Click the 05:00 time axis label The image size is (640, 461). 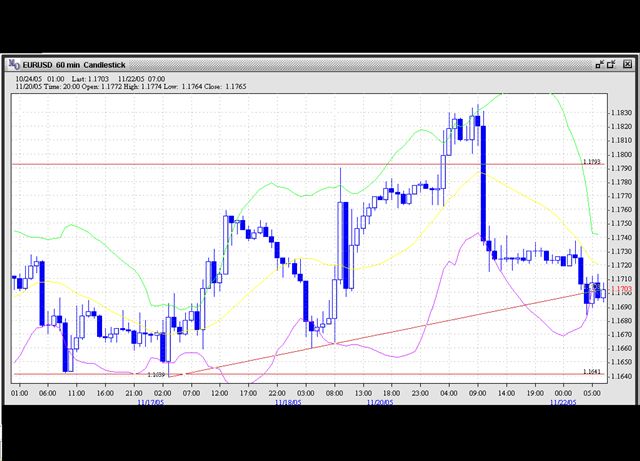pos(592,393)
